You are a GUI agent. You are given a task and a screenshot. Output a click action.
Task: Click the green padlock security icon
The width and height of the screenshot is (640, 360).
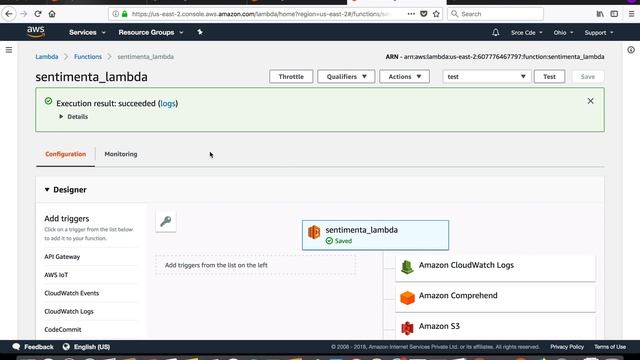[x=124, y=14]
